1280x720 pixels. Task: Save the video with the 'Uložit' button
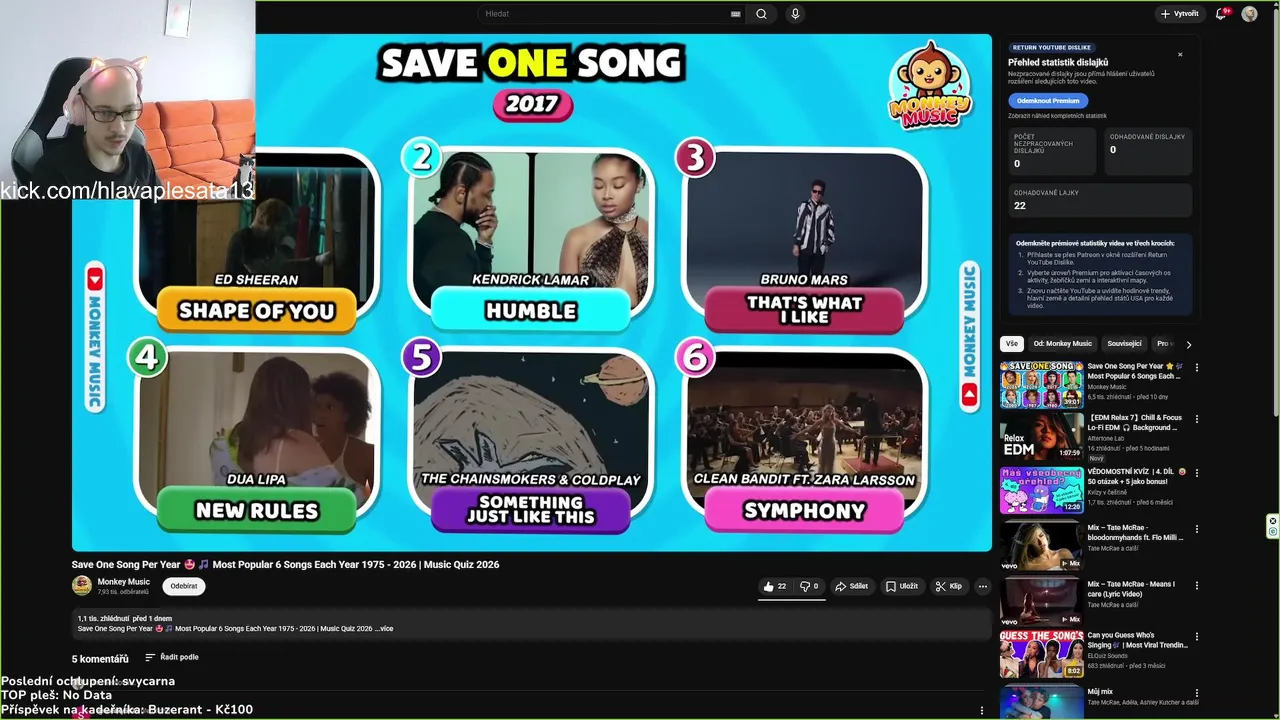click(x=902, y=586)
